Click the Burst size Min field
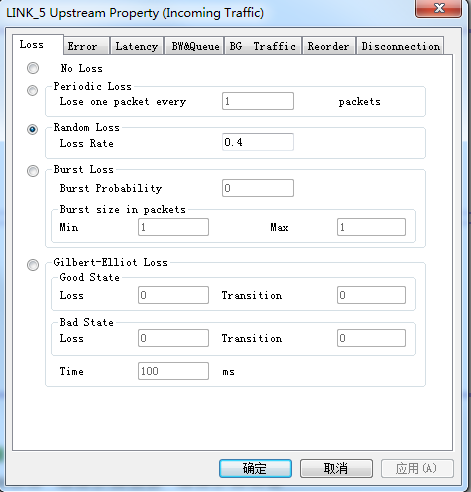Viewport: 471px width, 492px height. pyautogui.click(x=174, y=227)
